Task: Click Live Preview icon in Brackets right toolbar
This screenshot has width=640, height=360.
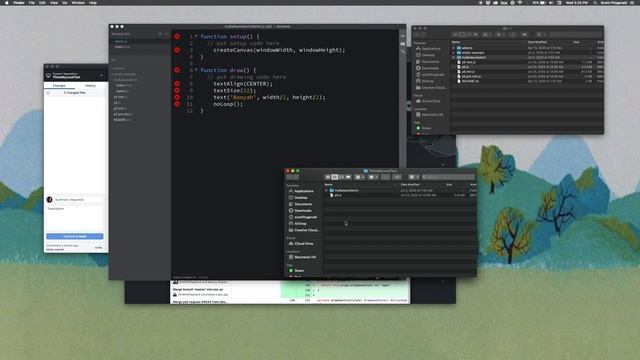Action: point(403,36)
